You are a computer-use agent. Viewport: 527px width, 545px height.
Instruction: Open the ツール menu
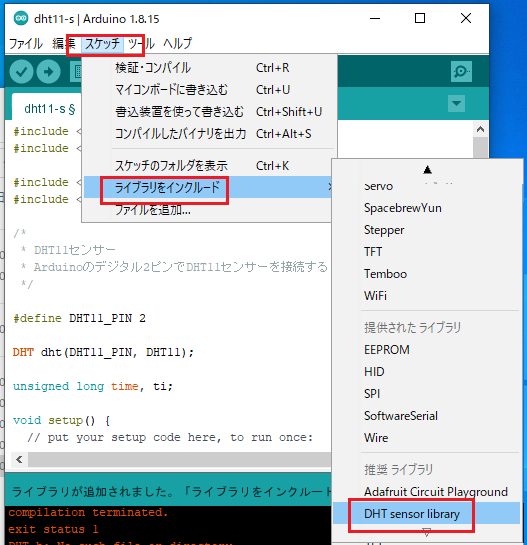141,44
